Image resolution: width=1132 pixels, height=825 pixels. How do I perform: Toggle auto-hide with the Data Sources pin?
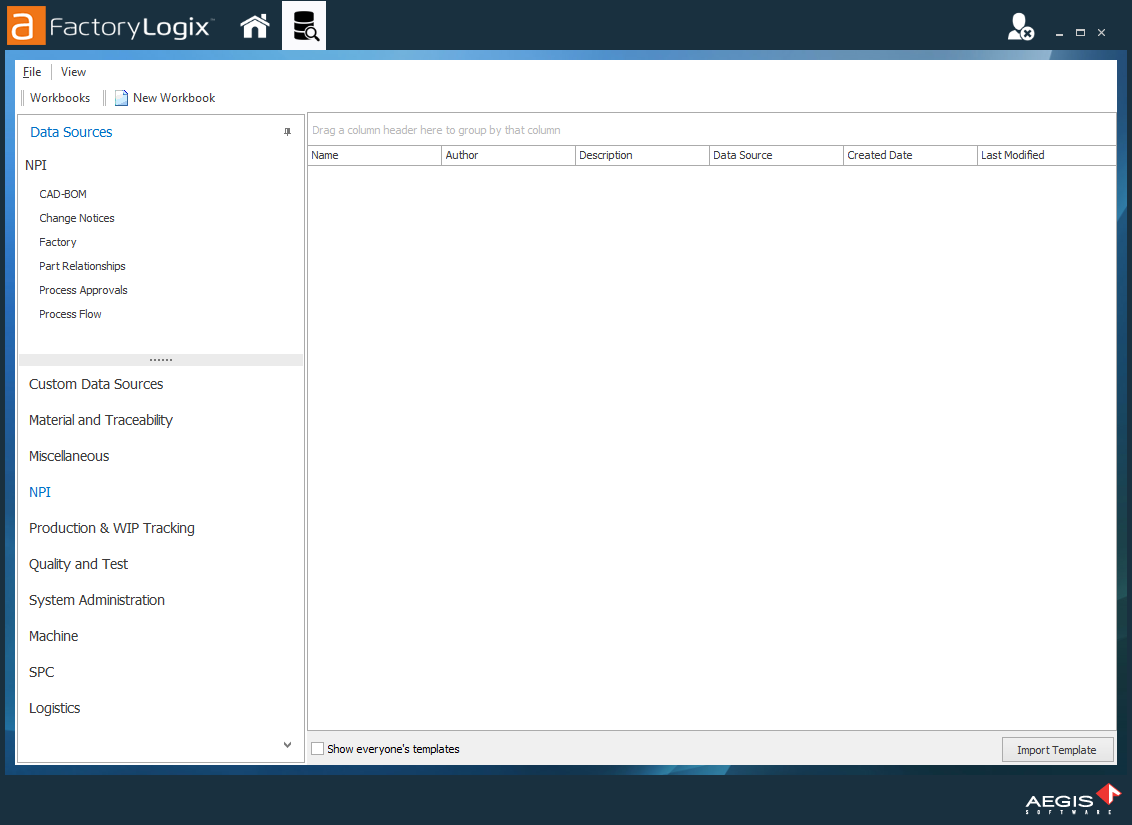pos(287,131)
